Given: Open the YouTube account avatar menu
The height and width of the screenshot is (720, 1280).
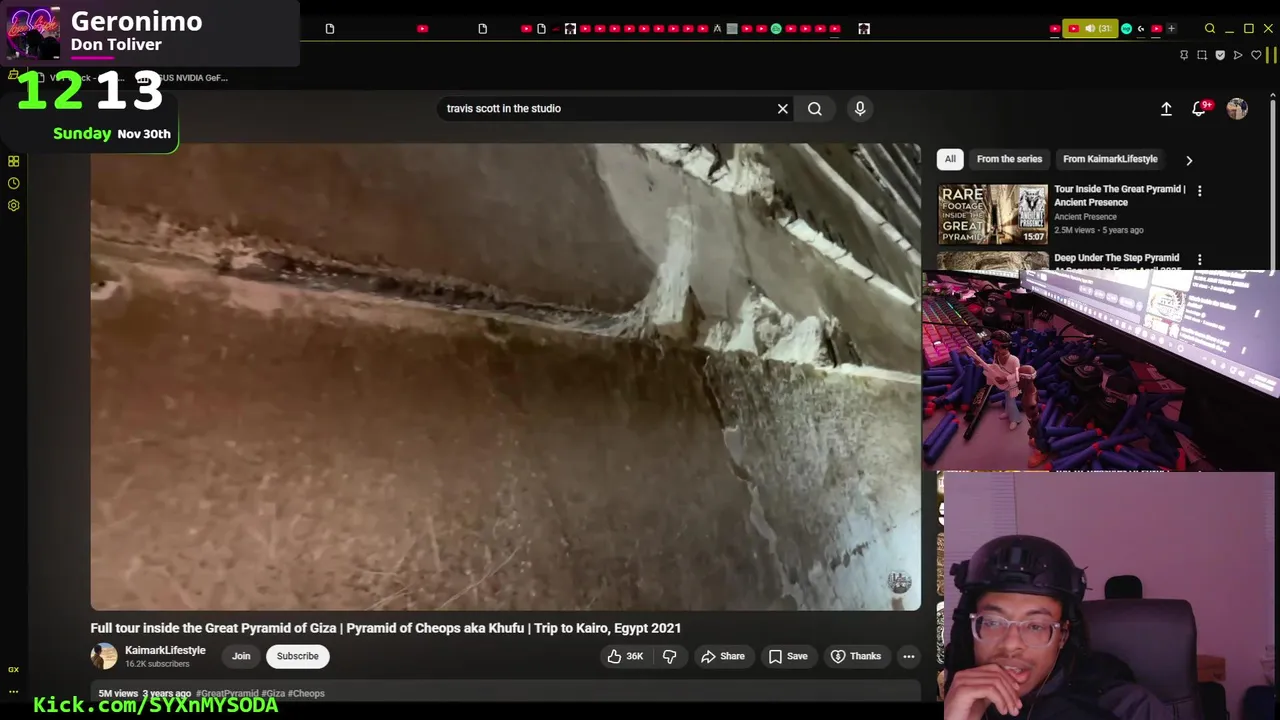Looking at the screenshot, I should [1237, 109].
